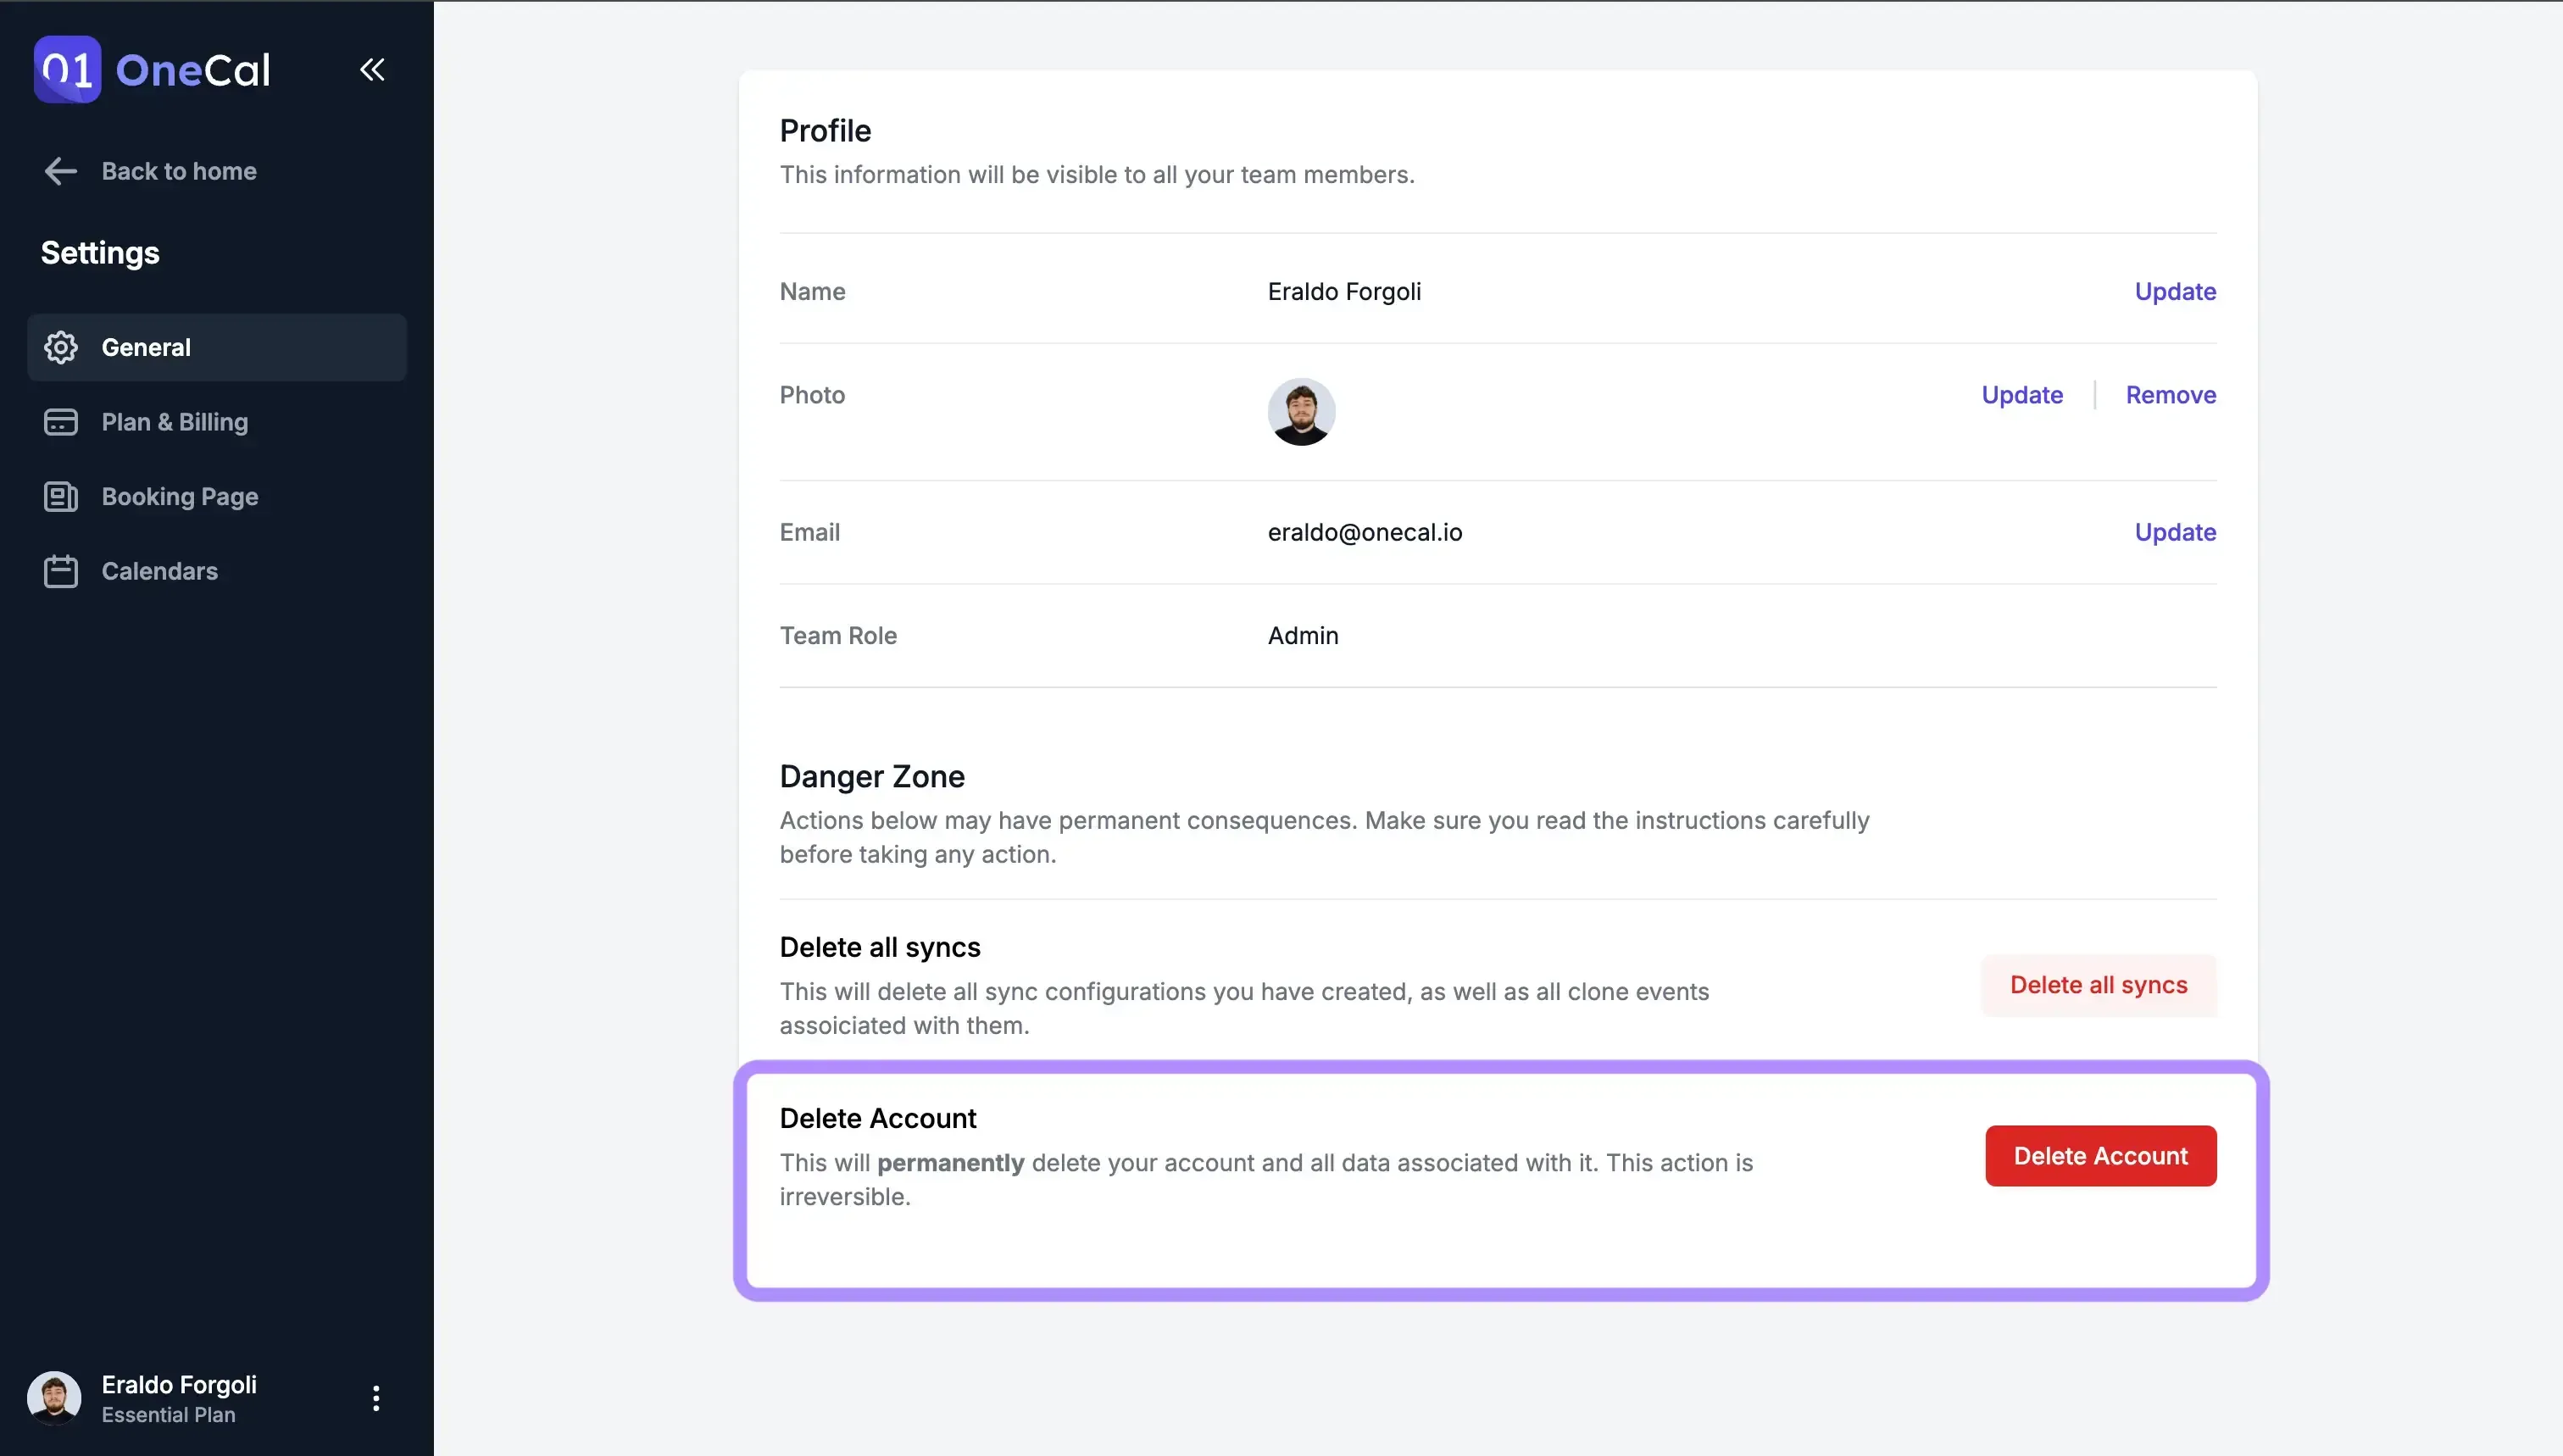Image resolution: width=2563 pixels, height=1456 pixels.
Task: Open the Plan & Billing settings
Action: point(175,422)
